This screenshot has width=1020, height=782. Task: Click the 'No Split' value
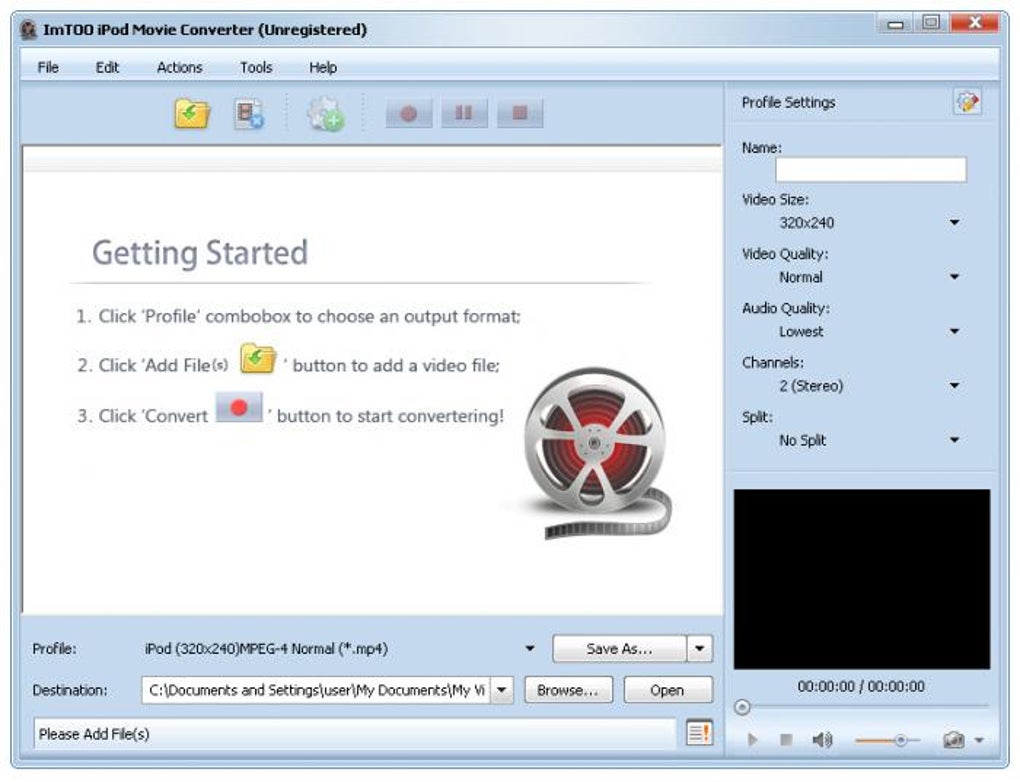[x=803, y=440]
